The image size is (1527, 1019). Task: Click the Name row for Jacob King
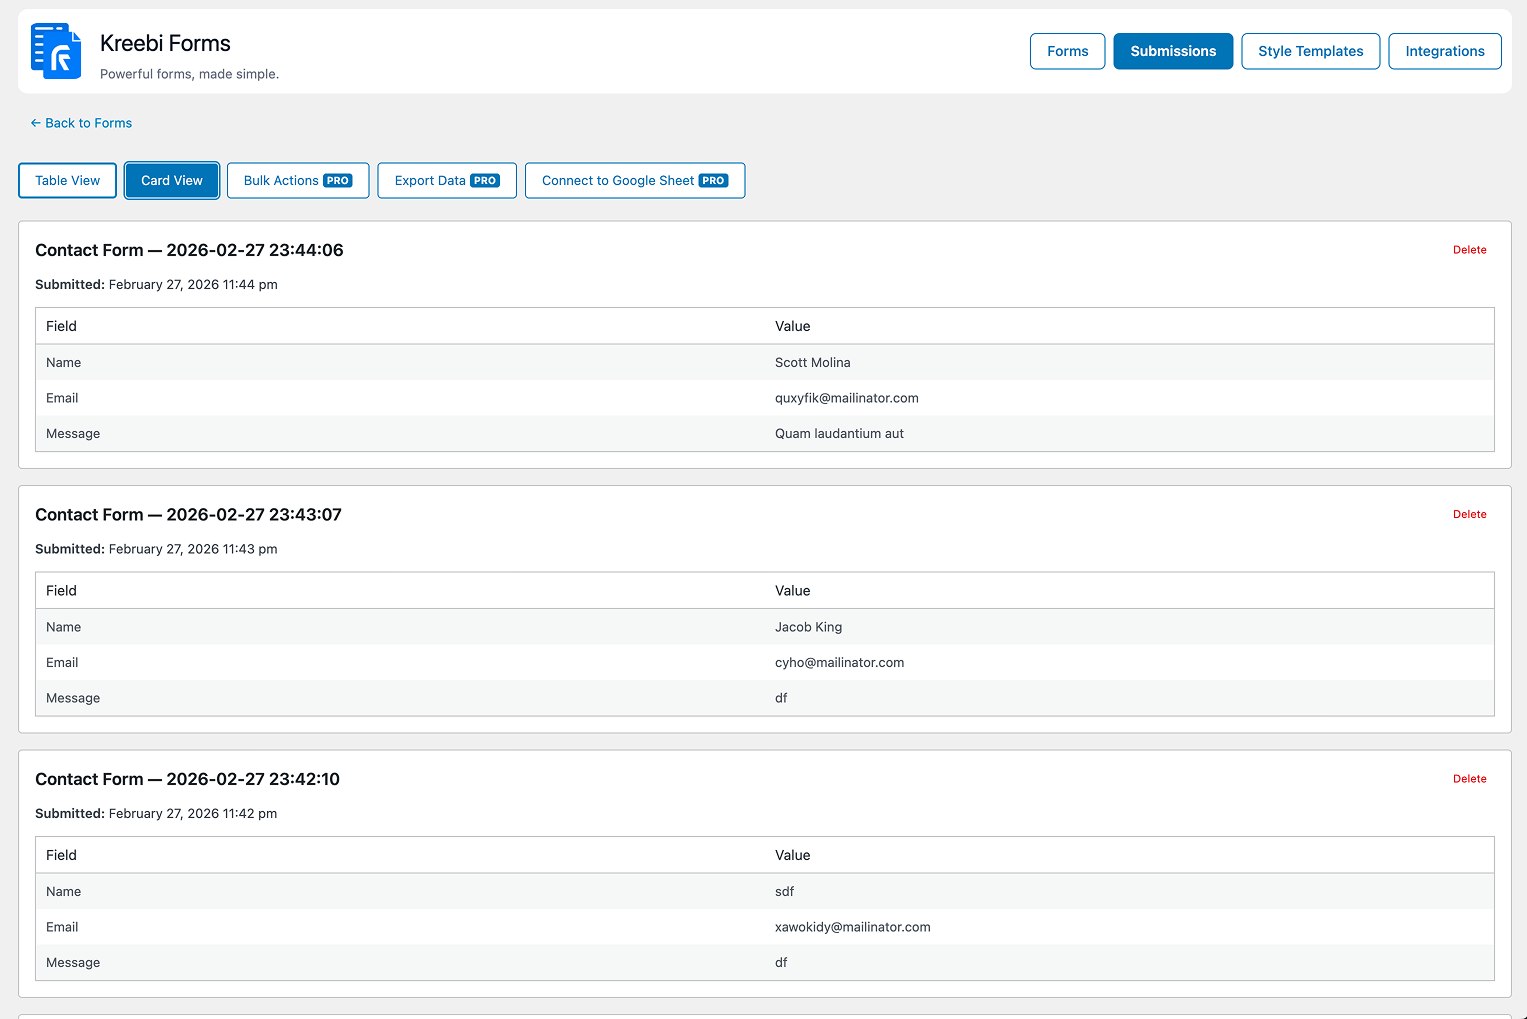pyautogui.click(x=63, y=627)
